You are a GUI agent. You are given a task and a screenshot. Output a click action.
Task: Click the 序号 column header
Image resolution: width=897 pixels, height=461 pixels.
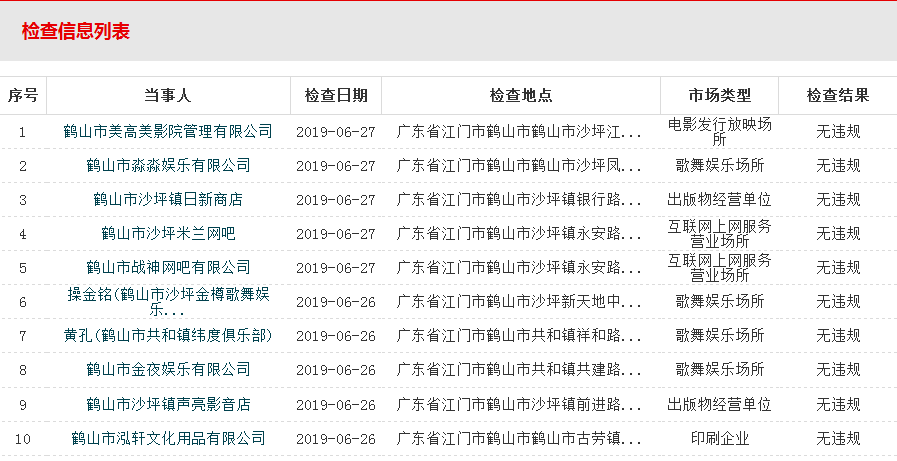click(23, 96)
